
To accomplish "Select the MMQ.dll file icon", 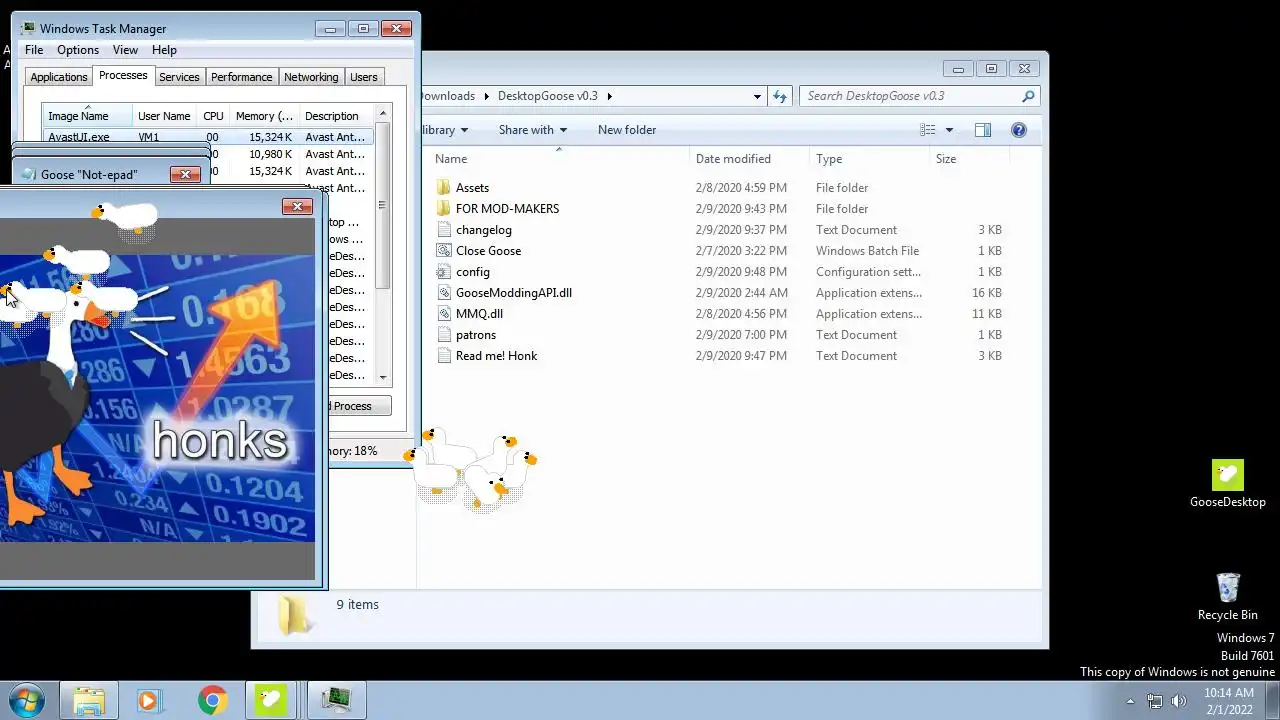I will click(444, 314).
